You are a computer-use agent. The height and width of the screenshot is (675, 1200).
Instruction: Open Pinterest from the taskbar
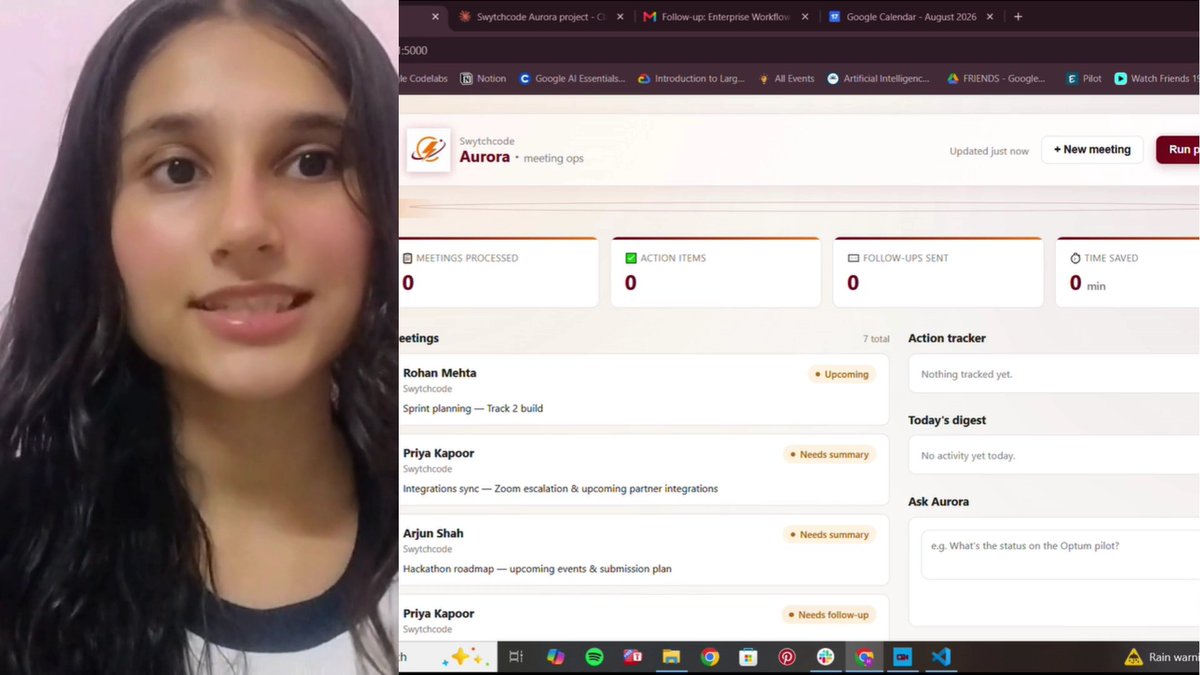click(x=787, y=657)
